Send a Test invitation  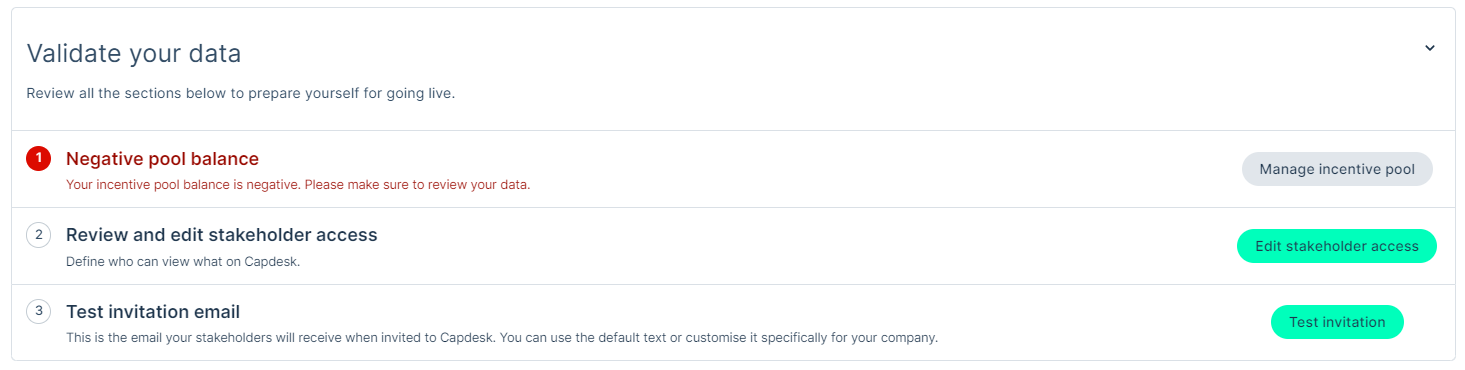1337,322
